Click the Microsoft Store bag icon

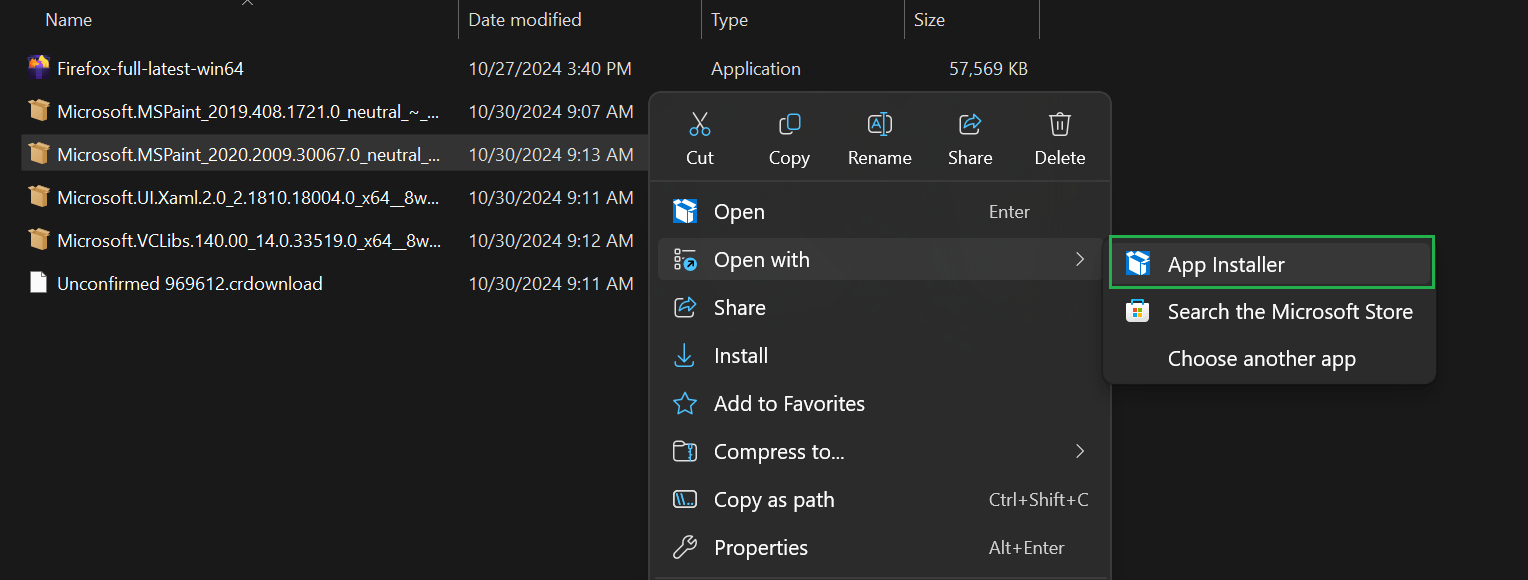[1138, 311]
